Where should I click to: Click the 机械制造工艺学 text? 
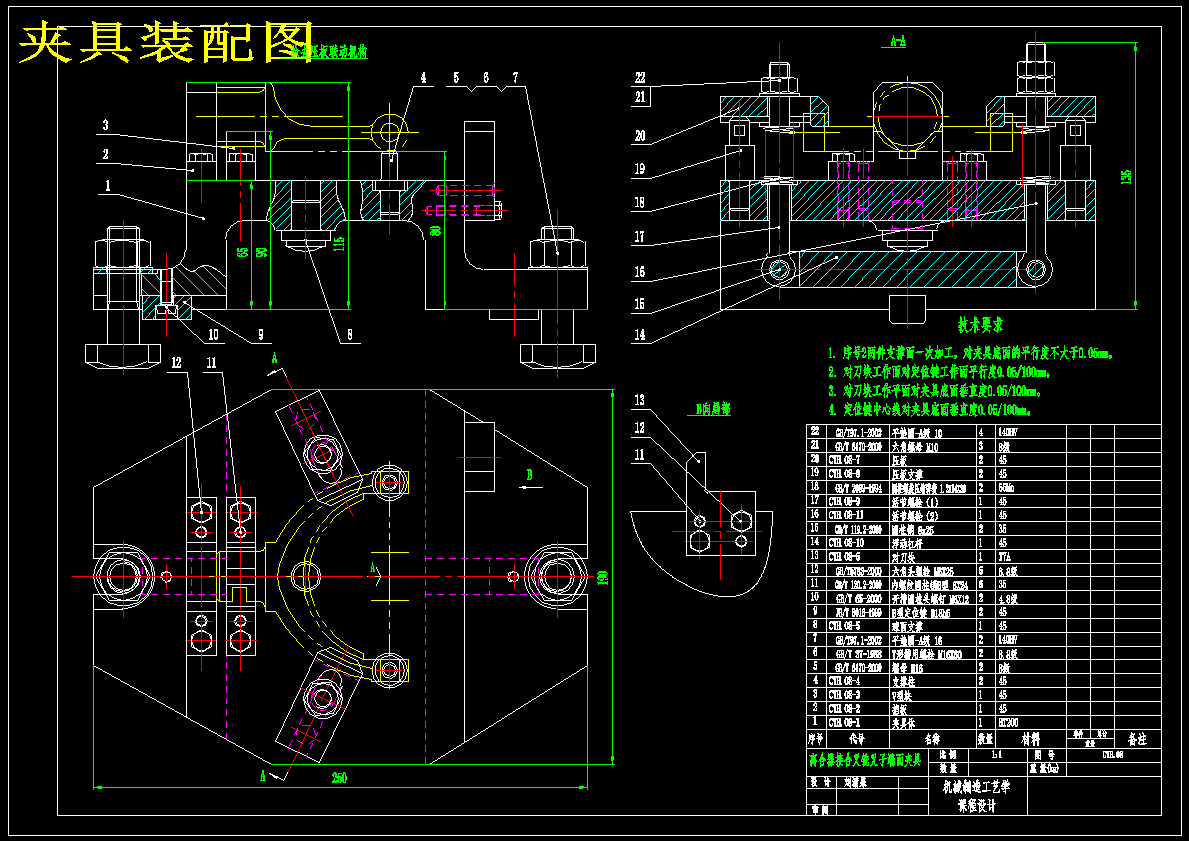(x=977, y=786)
